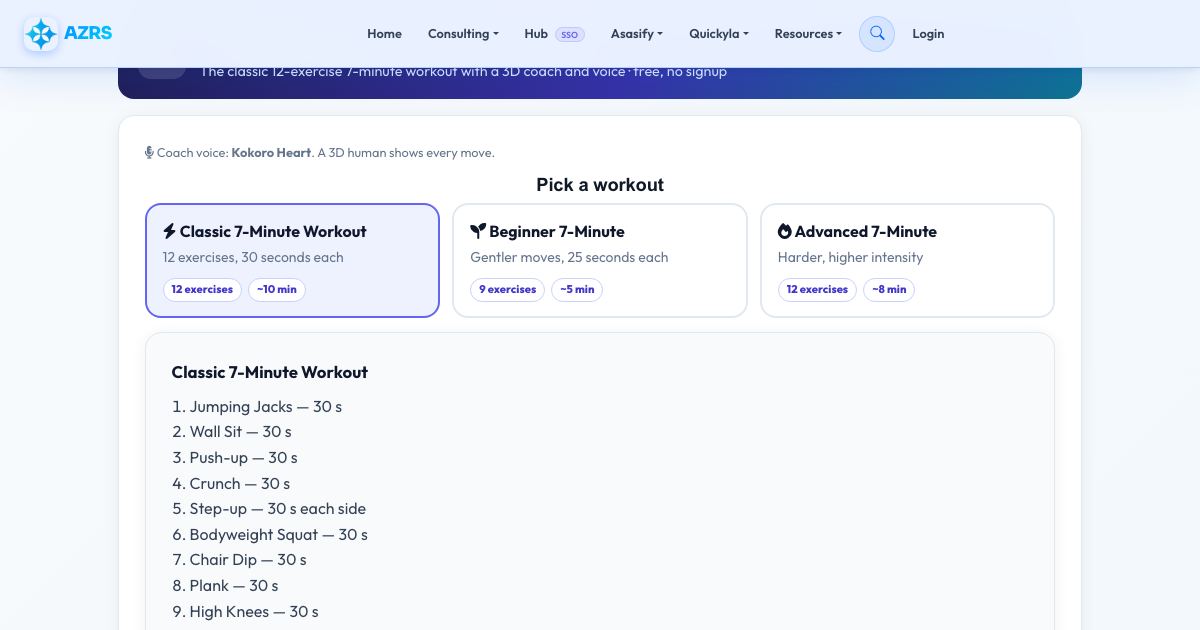Image resolution: width=1200 pixels, height=630 pixels.
Task: Click 'Harder, higher intensity' subtitle
Action: (850, 258)
